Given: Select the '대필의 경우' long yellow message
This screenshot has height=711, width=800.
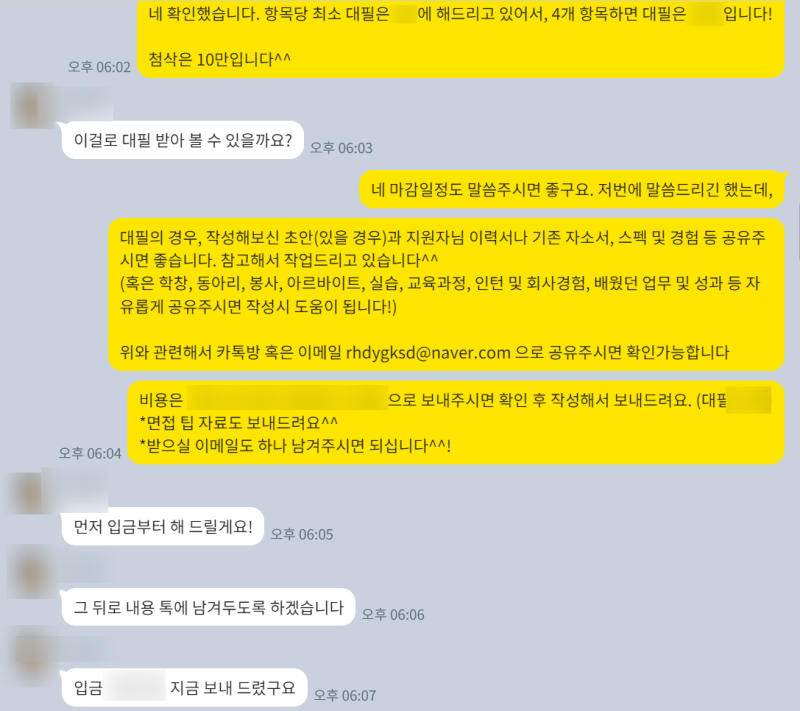Looking at the screenshot, I should click(x=446, y=295).
